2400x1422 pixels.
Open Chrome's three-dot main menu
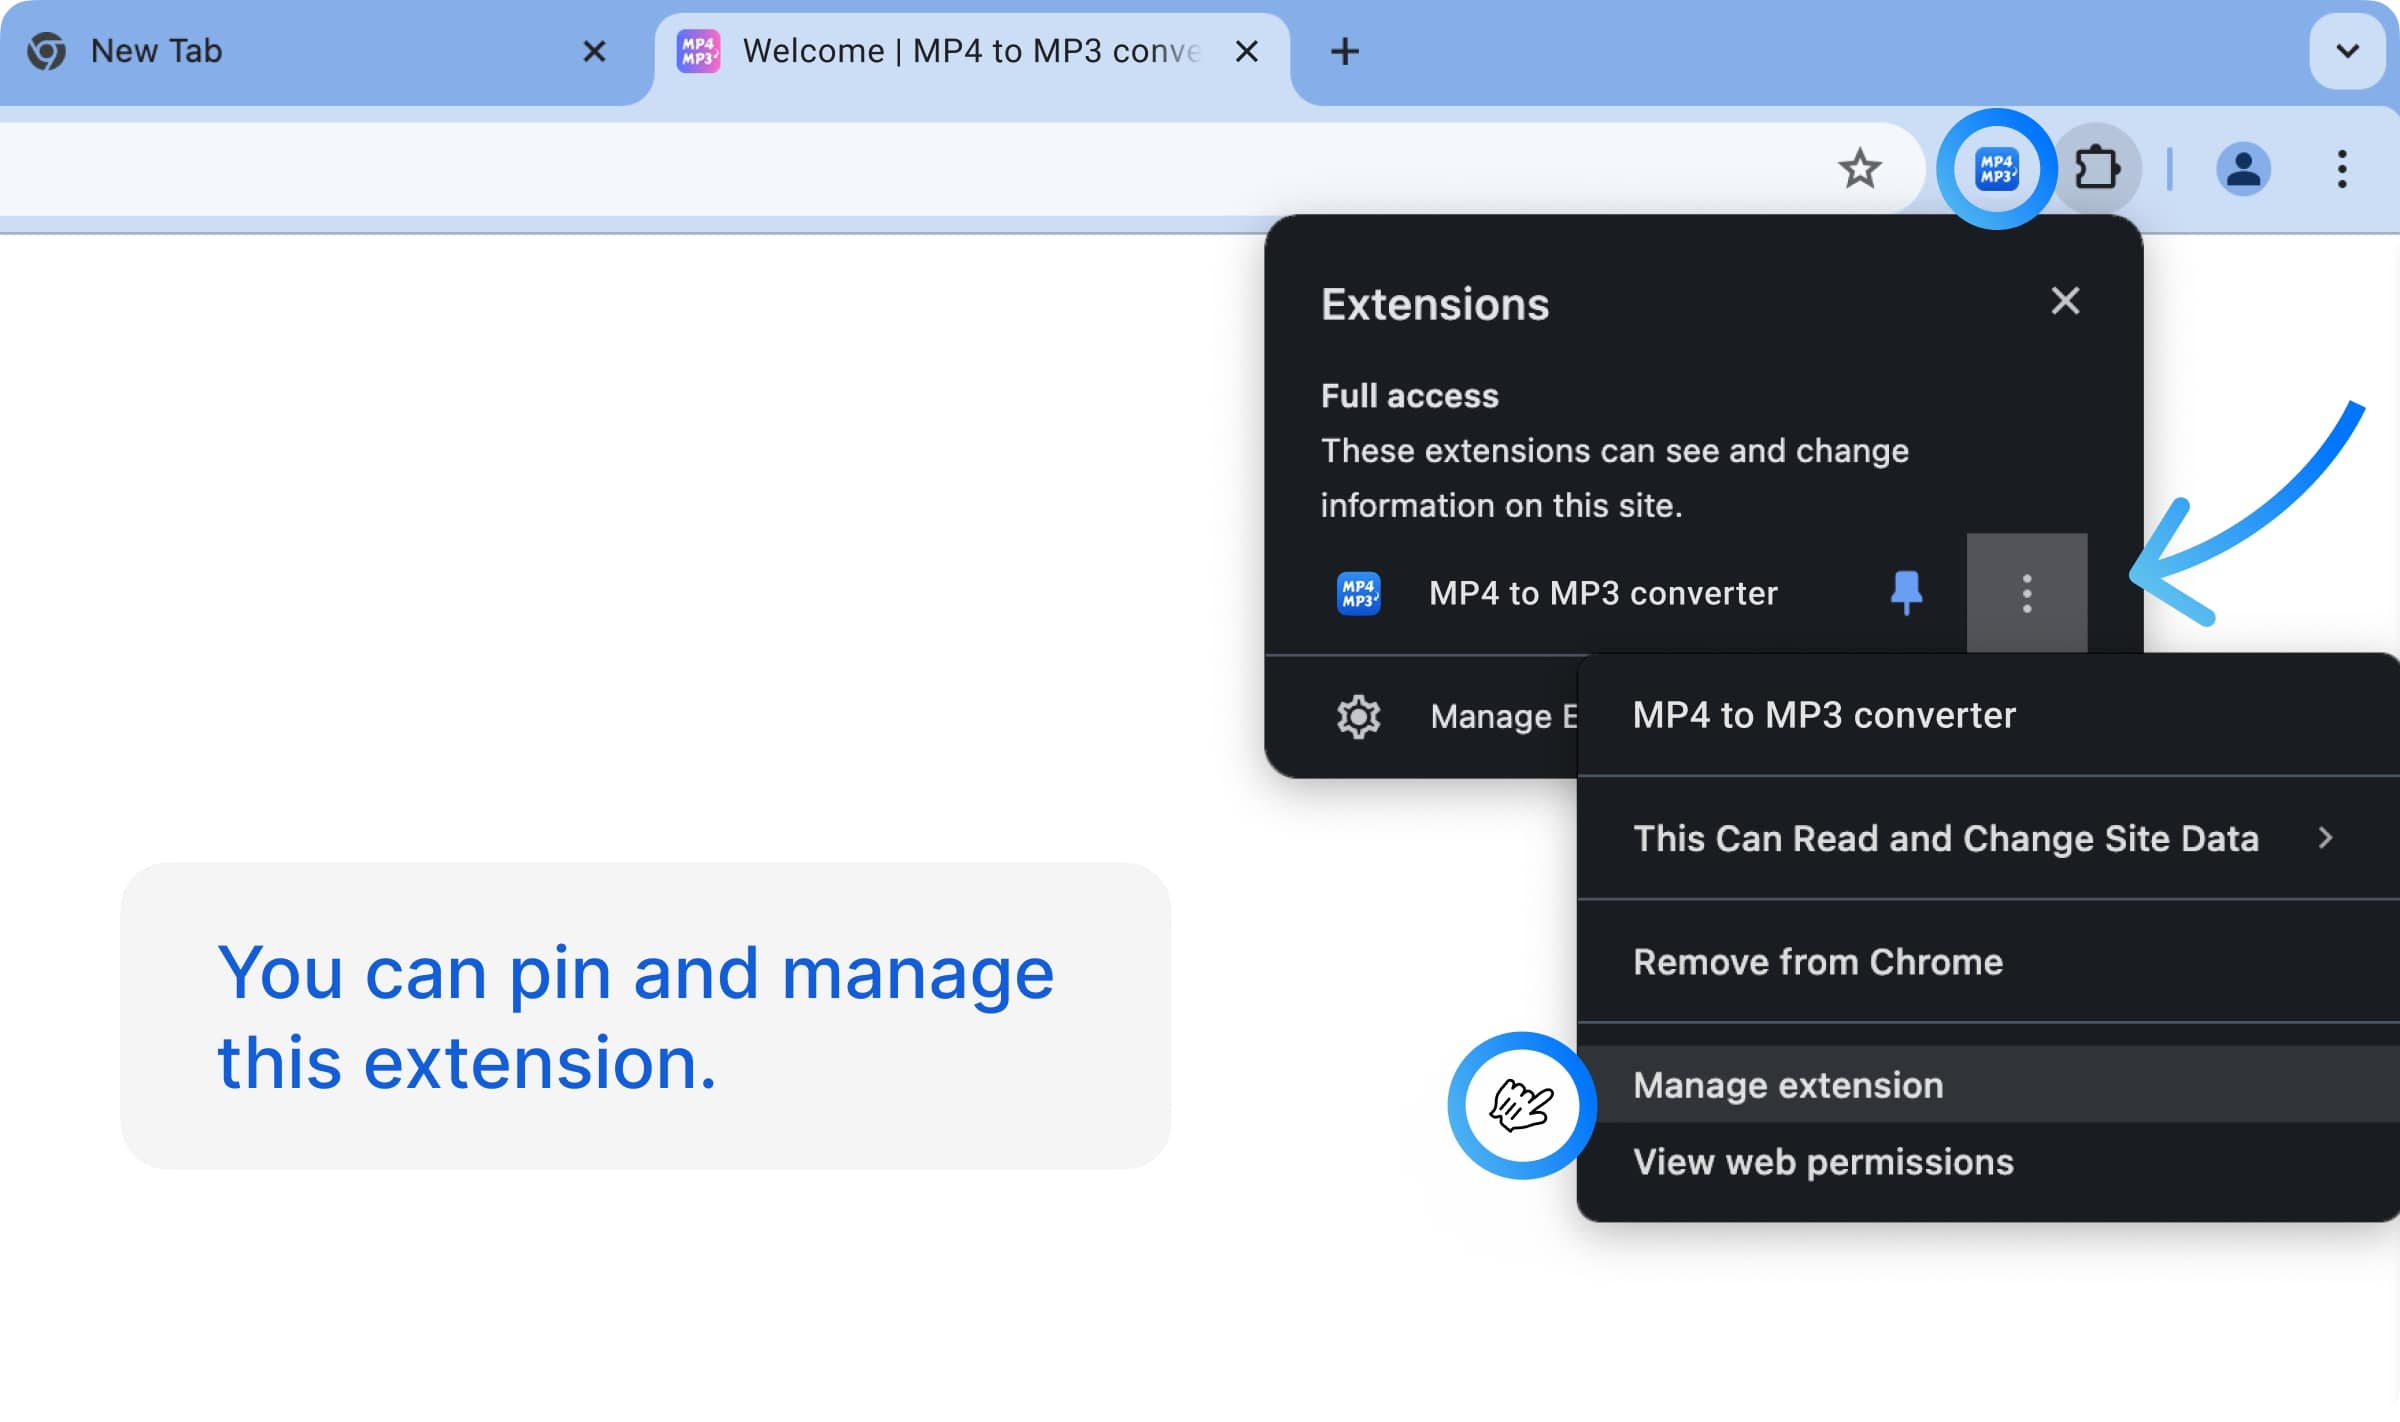click(2342, 168)
